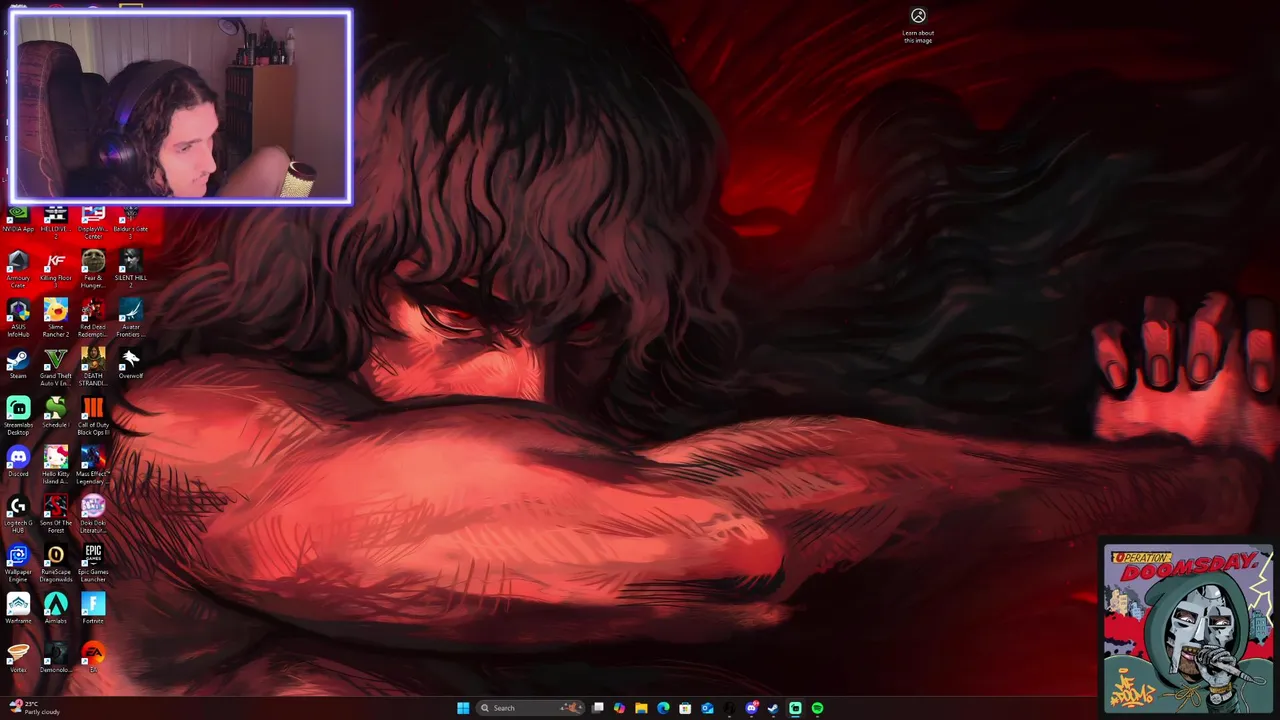1280x720 pixels.
Task: Select the Logitech G HUB shortcut
Action: 18,514
